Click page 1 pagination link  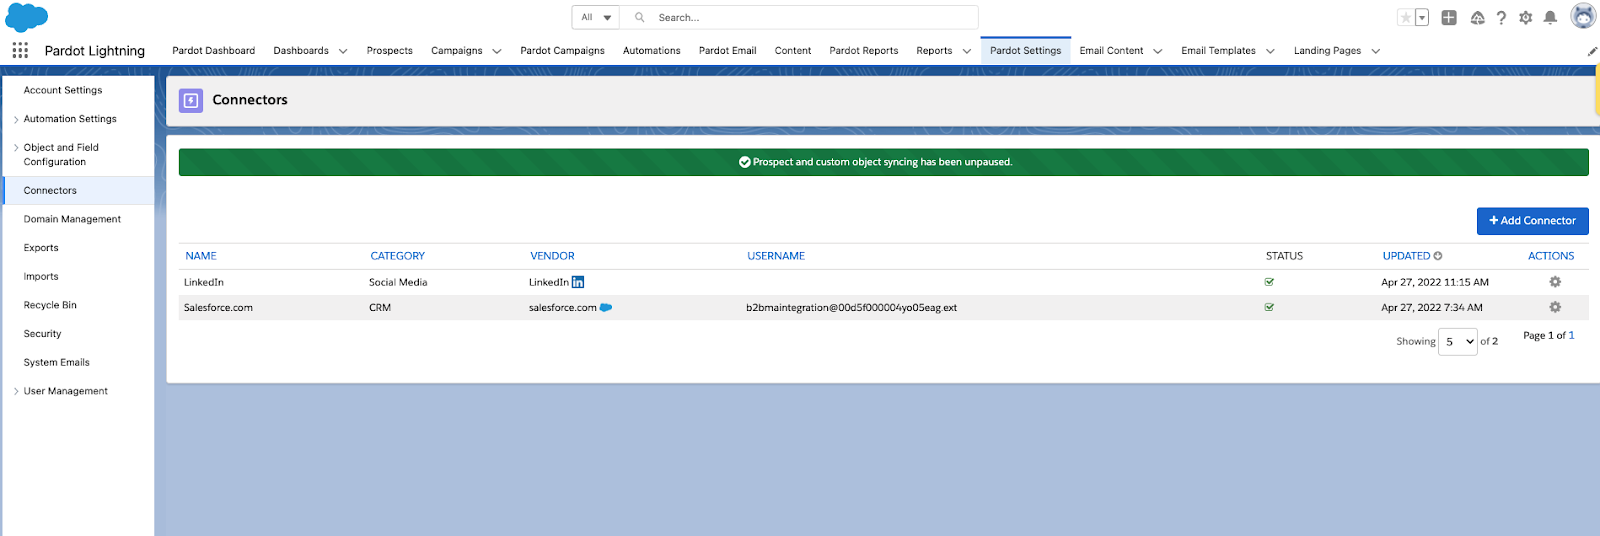tap(1571, 335)
